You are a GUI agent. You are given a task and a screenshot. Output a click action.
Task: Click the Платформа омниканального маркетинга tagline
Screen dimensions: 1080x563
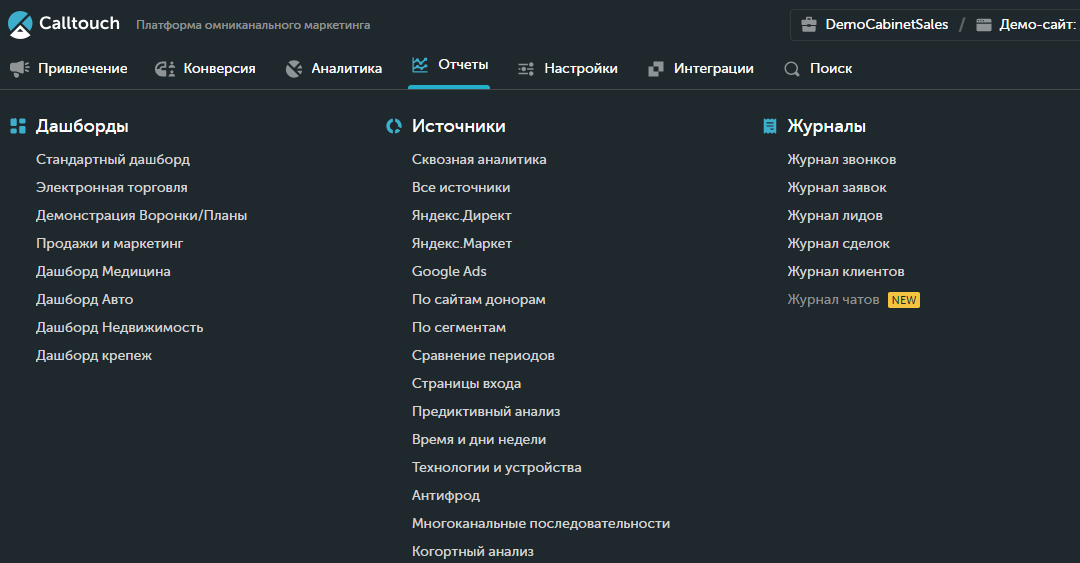pos(253,25)
